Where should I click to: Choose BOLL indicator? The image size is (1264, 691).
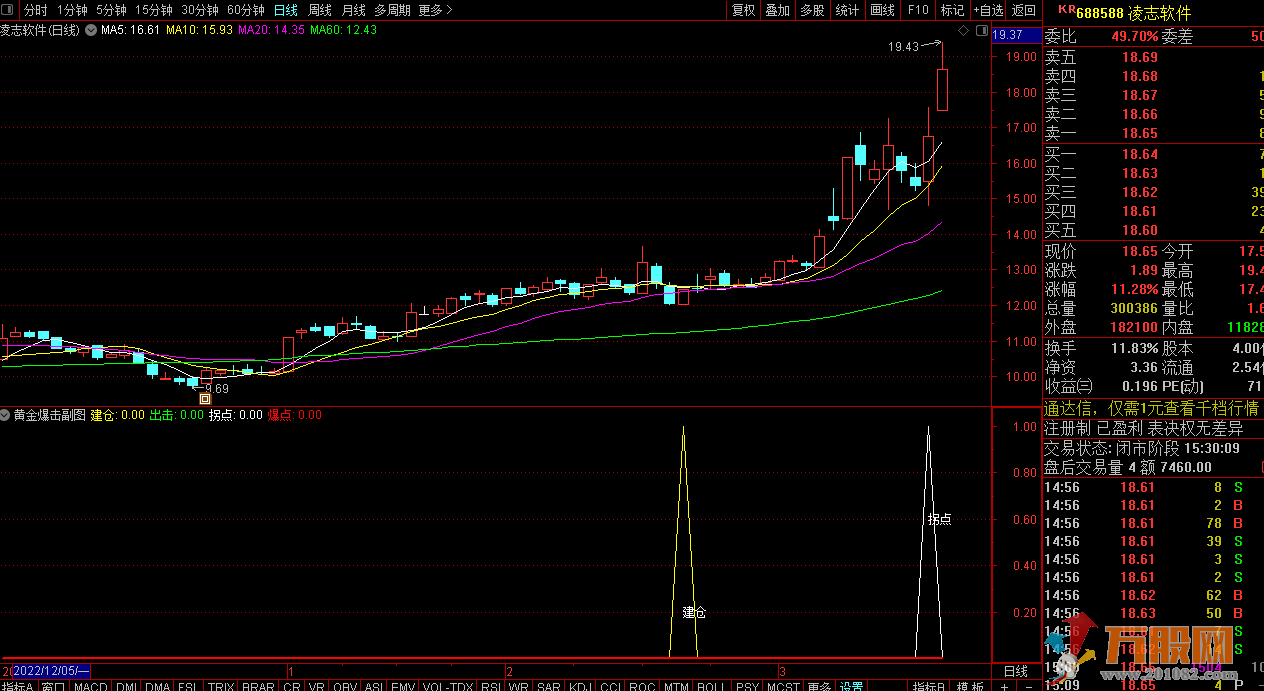point(710,685)
